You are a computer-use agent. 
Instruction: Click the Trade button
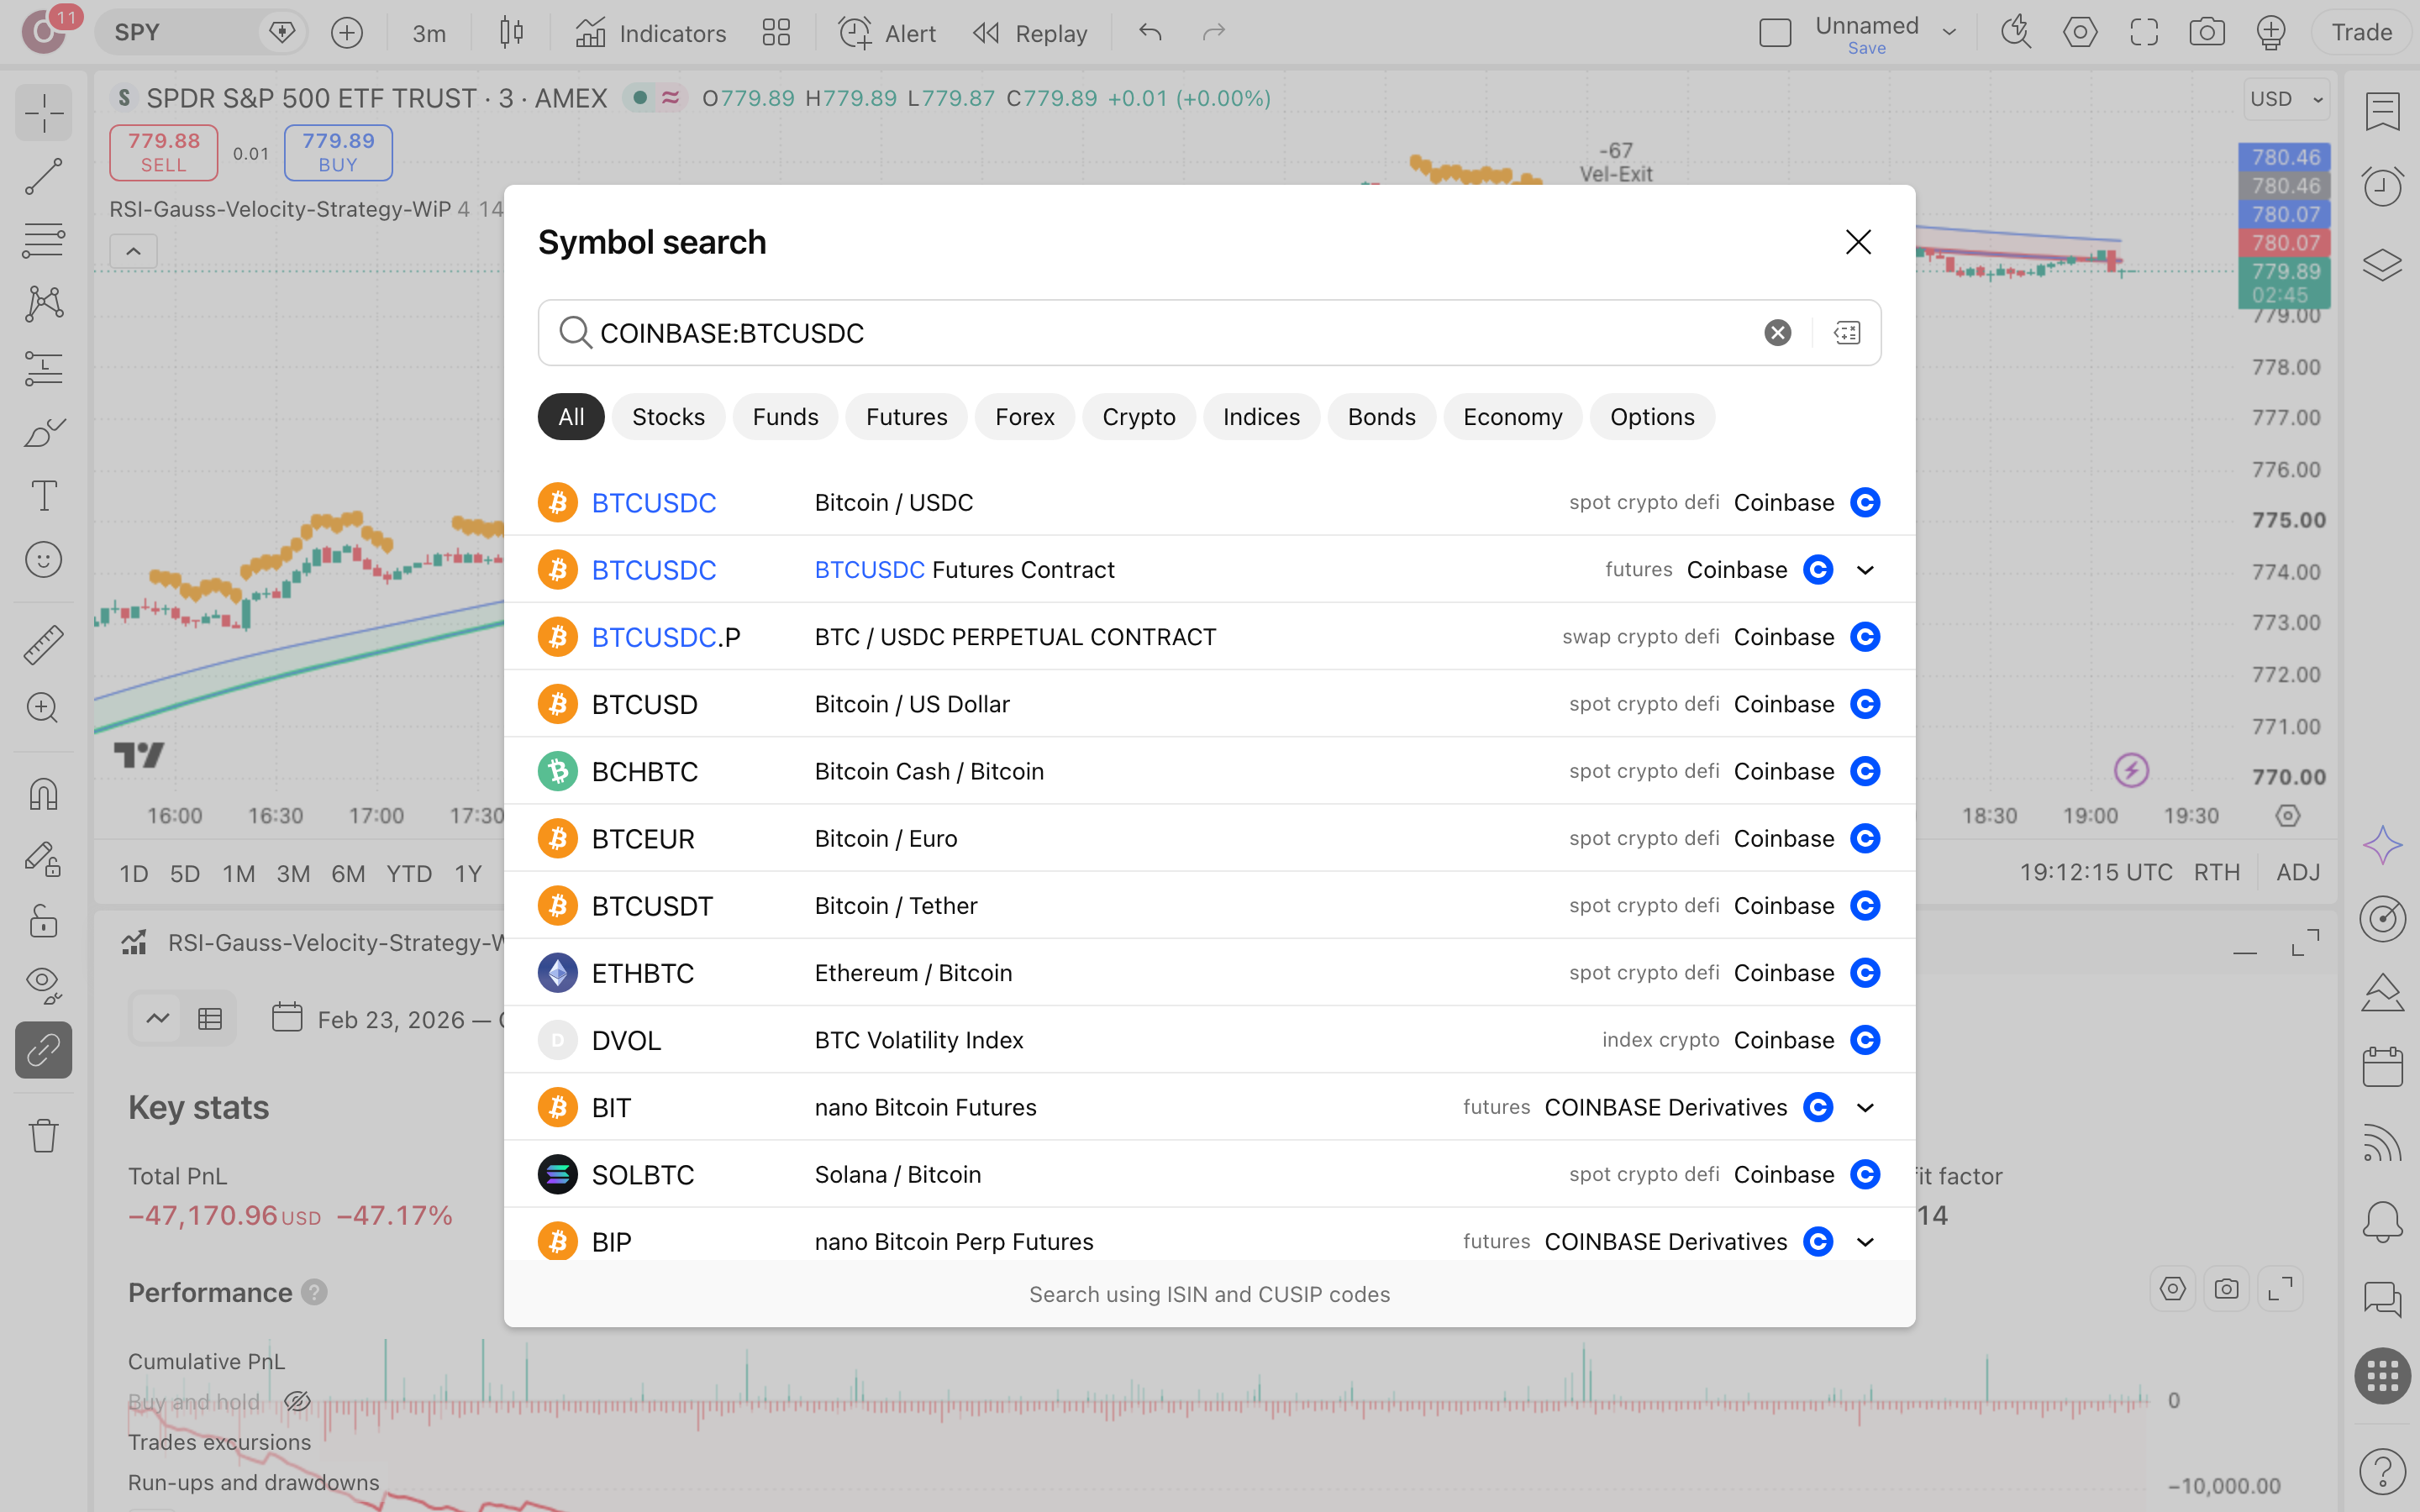[2361, 33]
